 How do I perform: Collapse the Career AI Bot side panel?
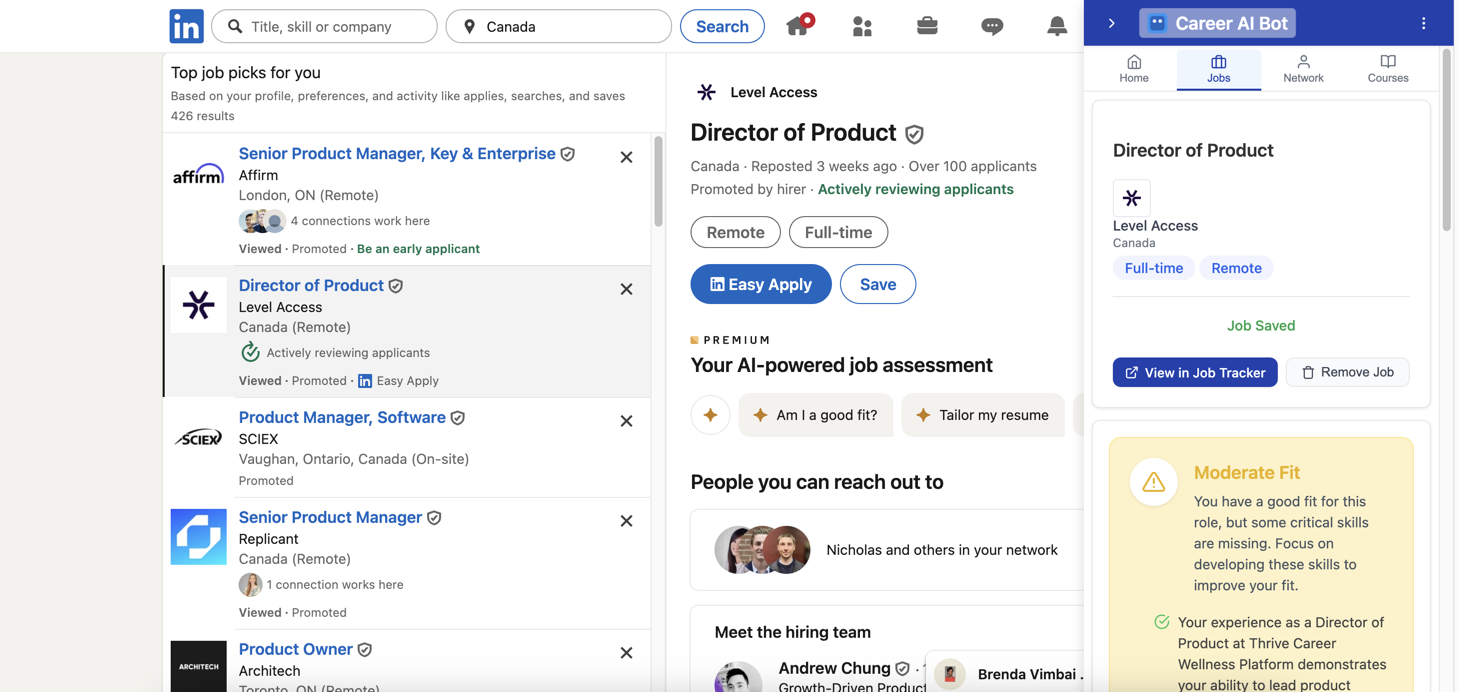point(1111,23)
